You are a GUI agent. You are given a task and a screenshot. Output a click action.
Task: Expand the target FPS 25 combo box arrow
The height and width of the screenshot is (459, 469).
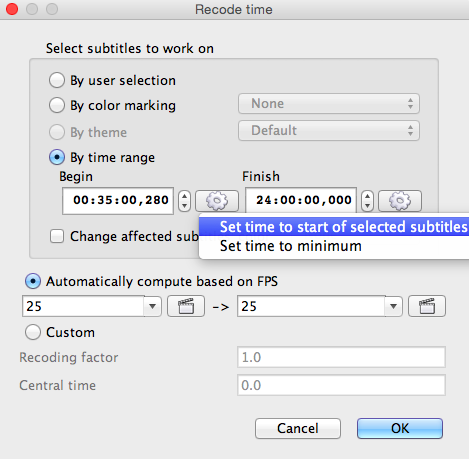pos(394,306)
